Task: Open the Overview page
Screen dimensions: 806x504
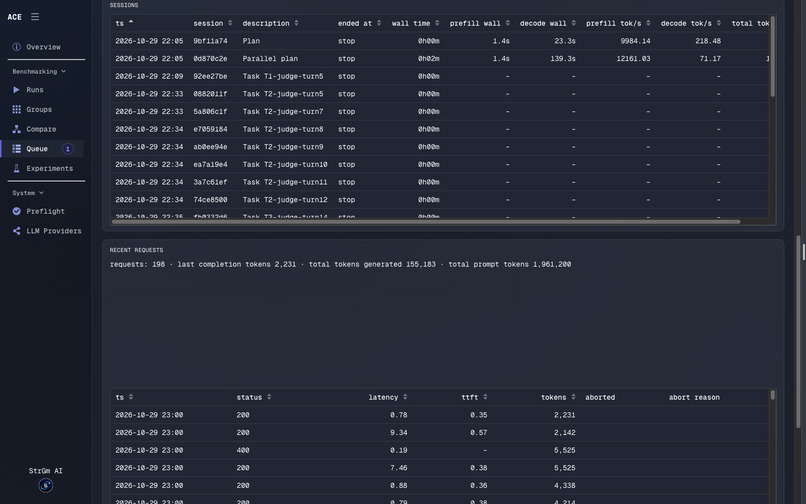Action: (x=45, y=47)
